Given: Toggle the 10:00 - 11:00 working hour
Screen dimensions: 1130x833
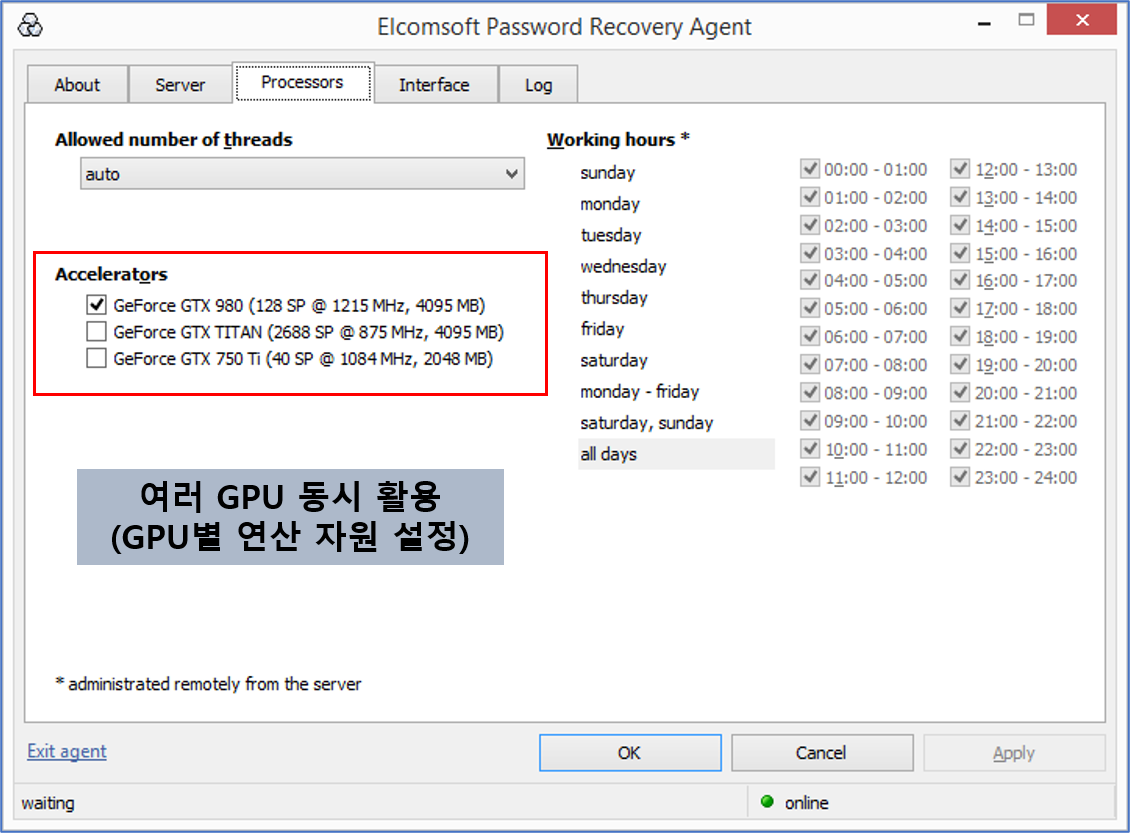Looking at the screenshot, I should [810, 449].
